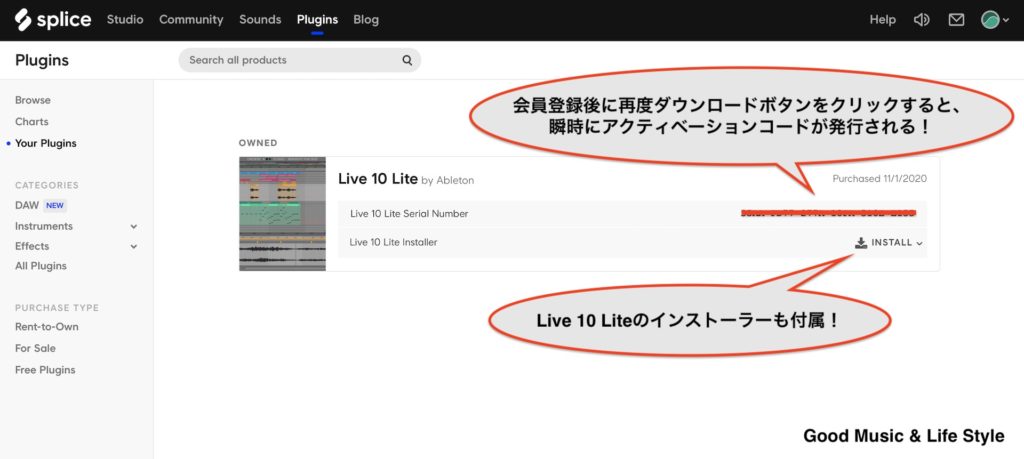
Task: Filter by Rent-to-Own purchase type
Action: click(x=46, y=326)
